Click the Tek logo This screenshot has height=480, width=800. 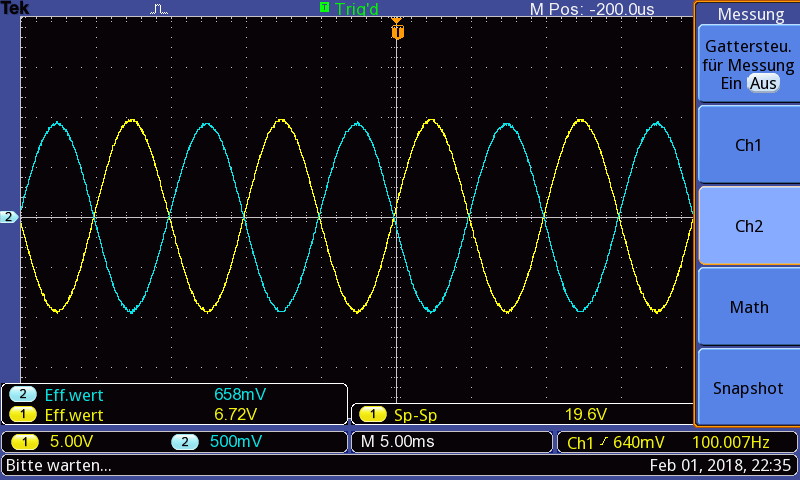[14, 8]
